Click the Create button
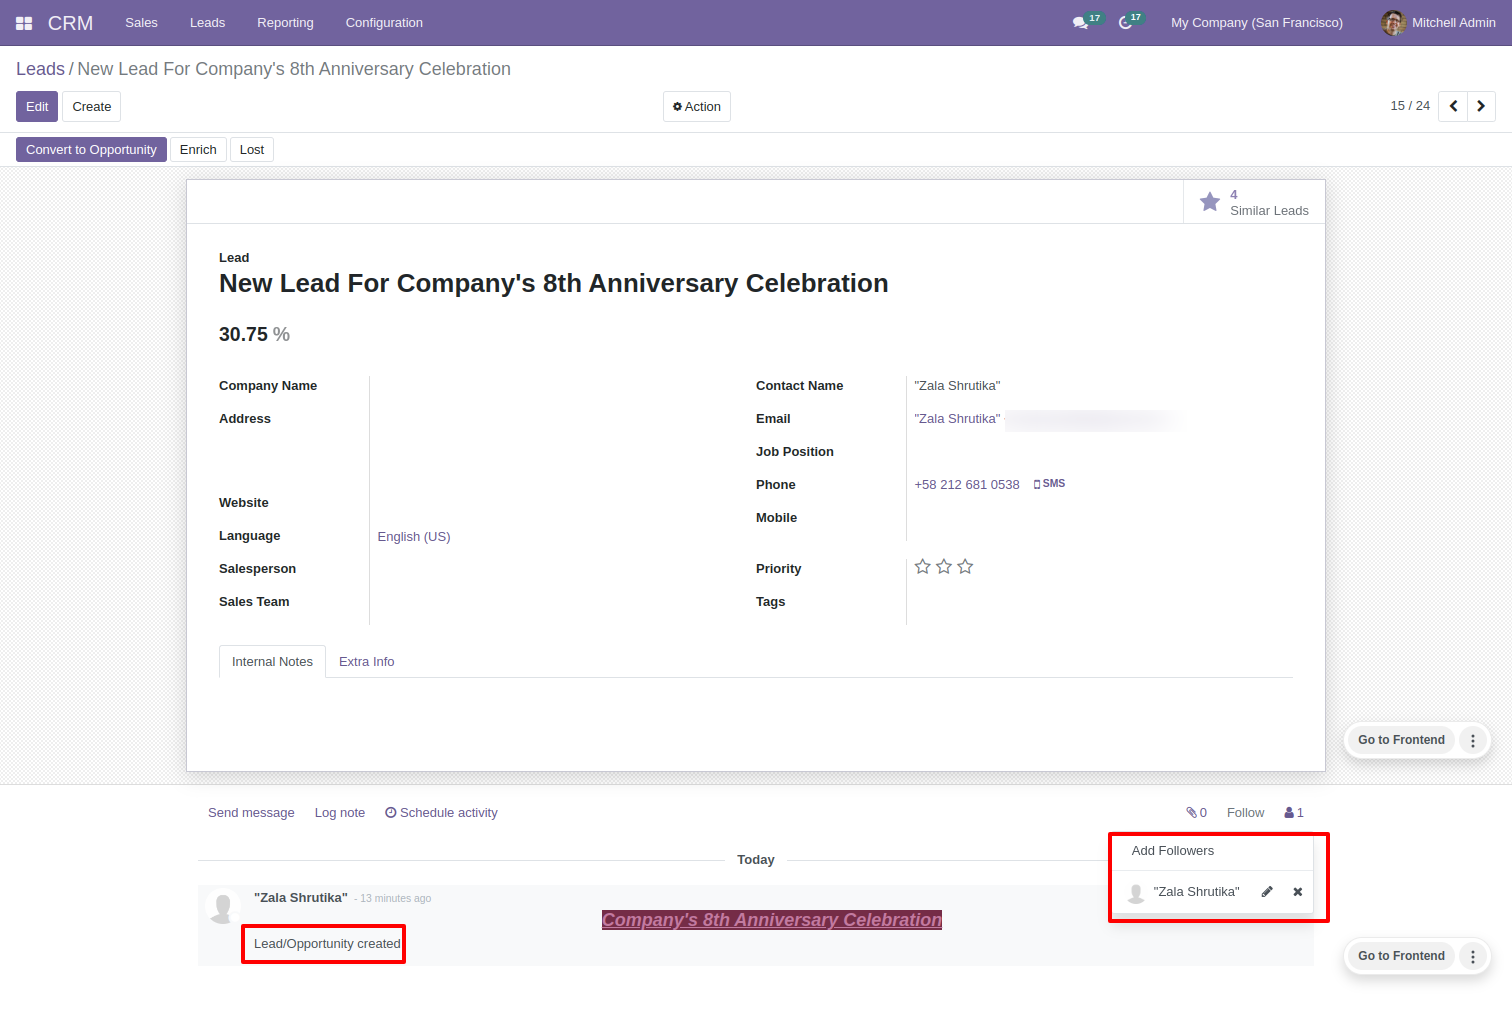The height and width of the screenshot is (1021, 1512). (92, 107)
